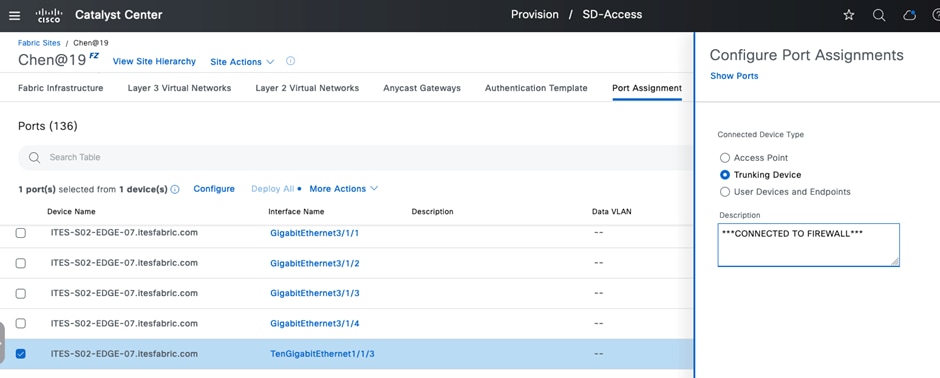
Task: Click device name in TenGigabitEthernet1/1/3 row
Action: [124, 354]
